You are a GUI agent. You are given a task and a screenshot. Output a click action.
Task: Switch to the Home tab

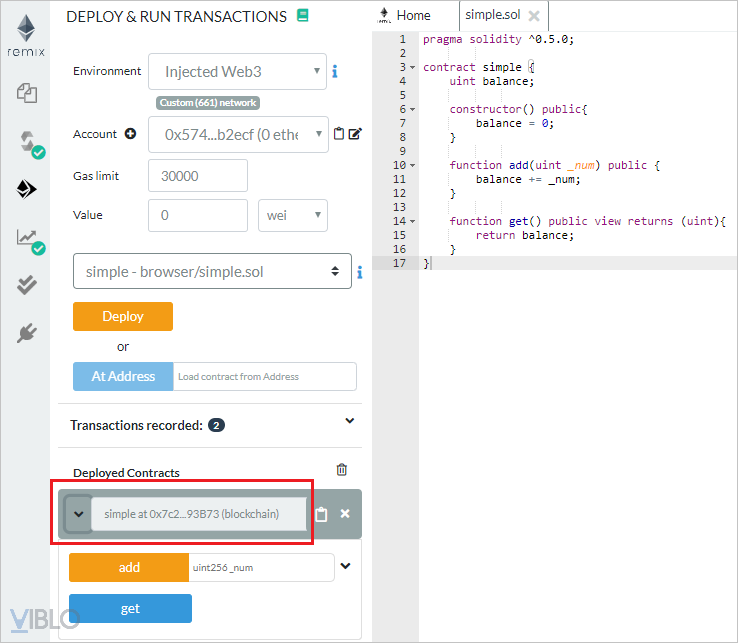point(404,16)
